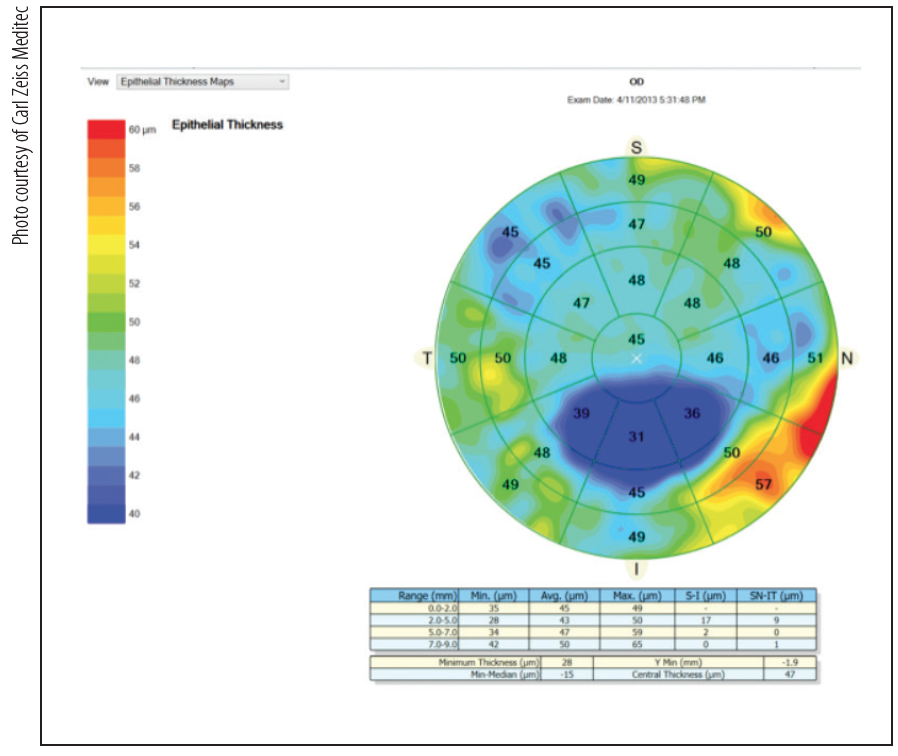This screenshot has height=756, width=898.
Task: Click the Carl Zeiss Meditec photo credit
Action: (19, 125)
